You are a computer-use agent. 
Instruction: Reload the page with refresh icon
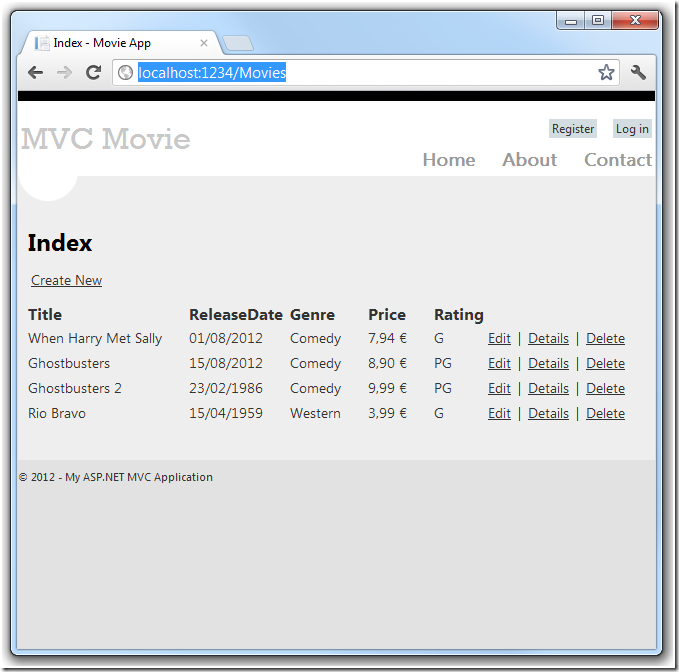tap(93, 72)
